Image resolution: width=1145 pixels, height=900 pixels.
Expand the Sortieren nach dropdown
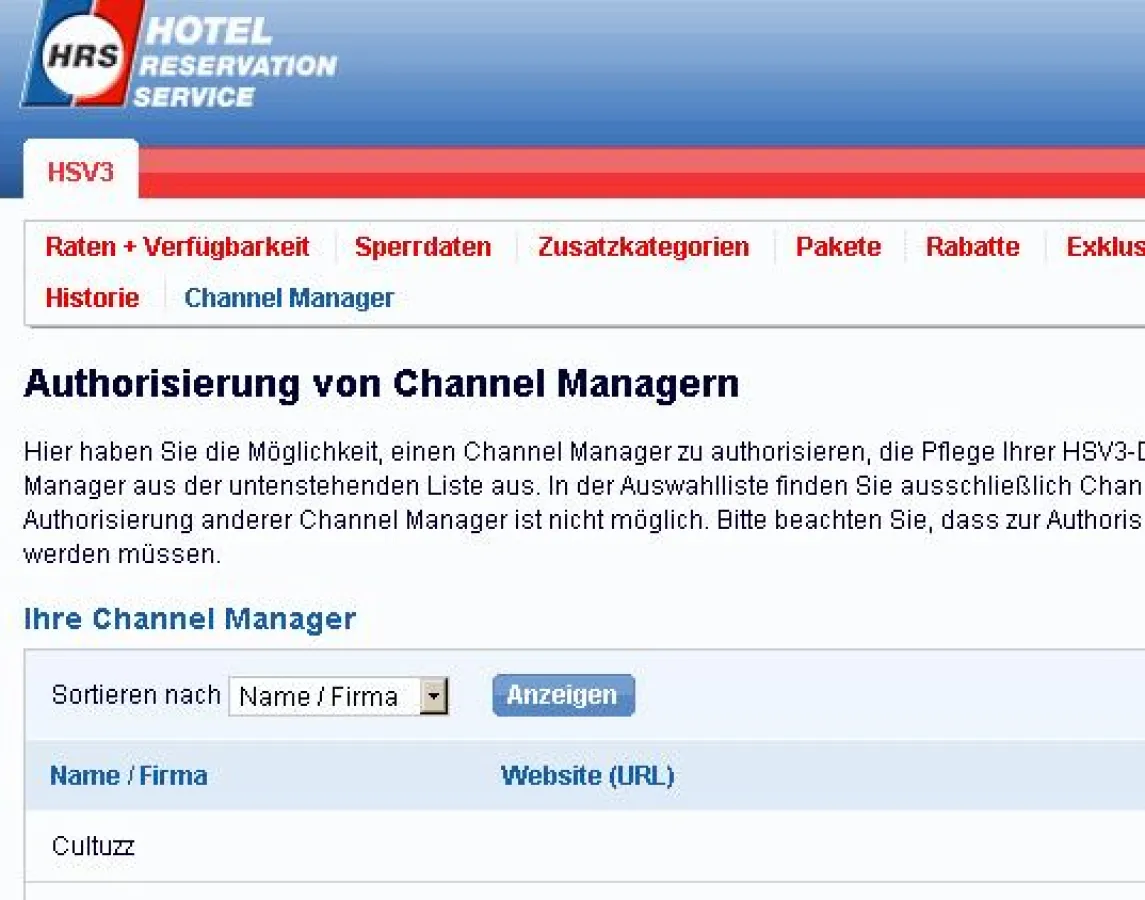tap(433, 697)
